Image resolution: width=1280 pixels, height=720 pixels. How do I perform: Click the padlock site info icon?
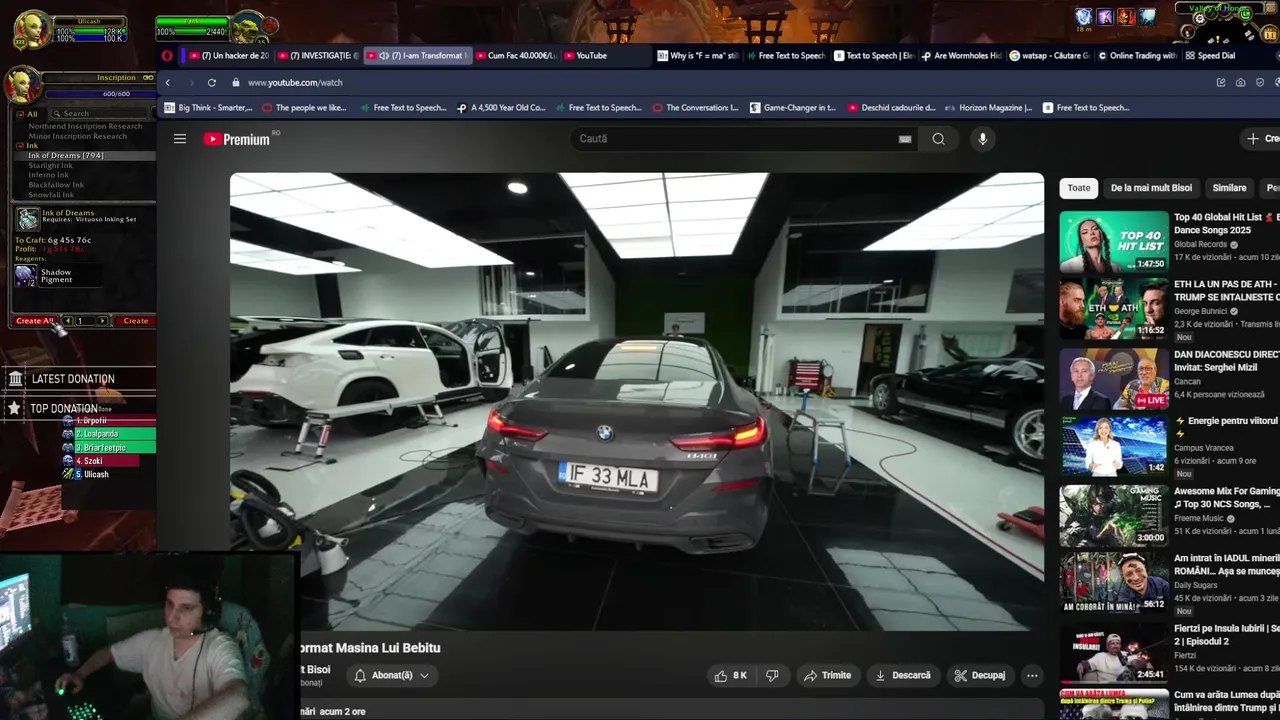click(x=236, y=83)
